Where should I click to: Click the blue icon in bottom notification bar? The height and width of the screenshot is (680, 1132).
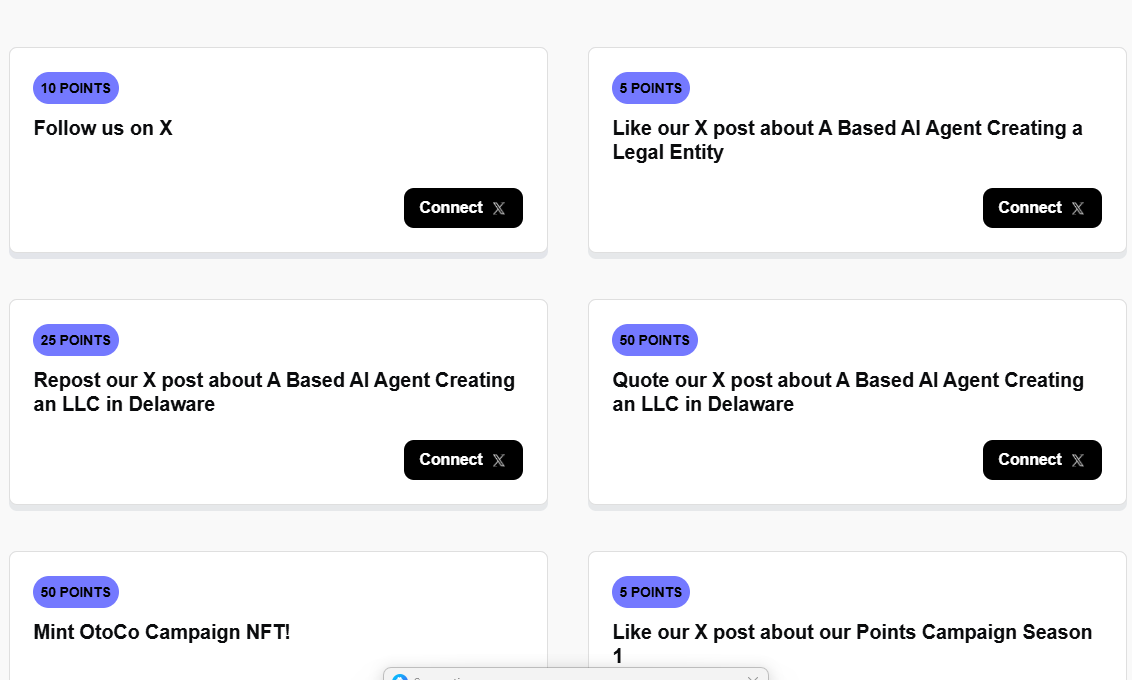pyautogui.click(x=400, y=678)
